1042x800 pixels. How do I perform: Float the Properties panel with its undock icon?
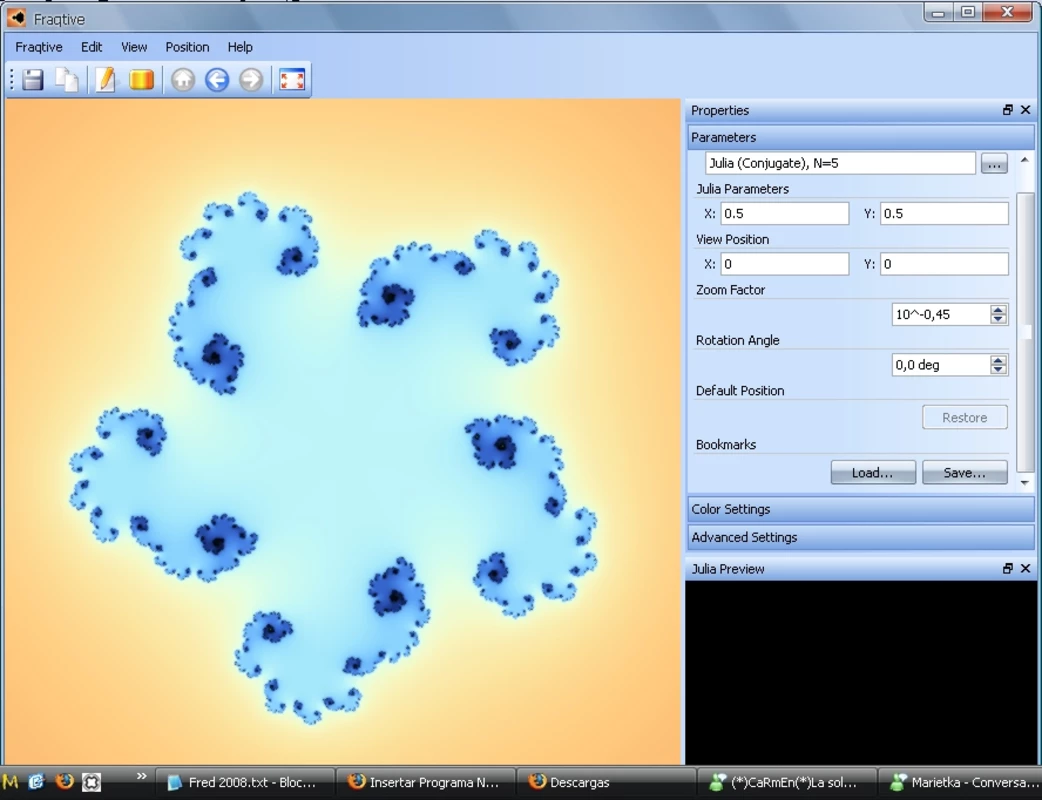click(1007, 110)
